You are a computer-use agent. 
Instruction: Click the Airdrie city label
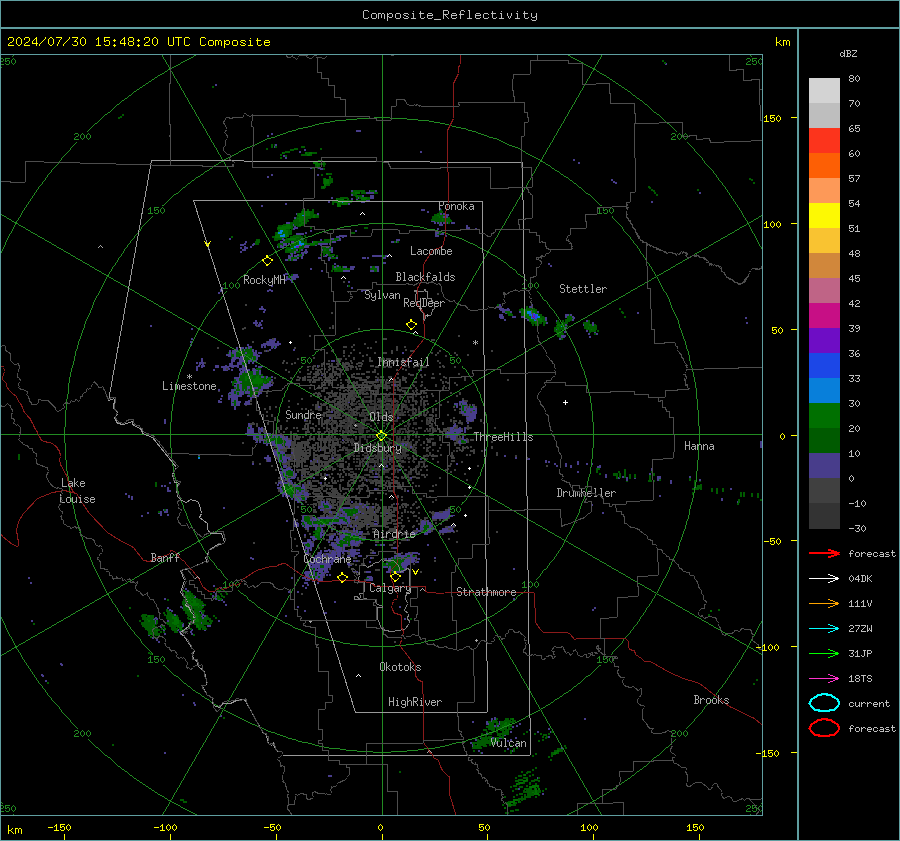tap(394, 534)
